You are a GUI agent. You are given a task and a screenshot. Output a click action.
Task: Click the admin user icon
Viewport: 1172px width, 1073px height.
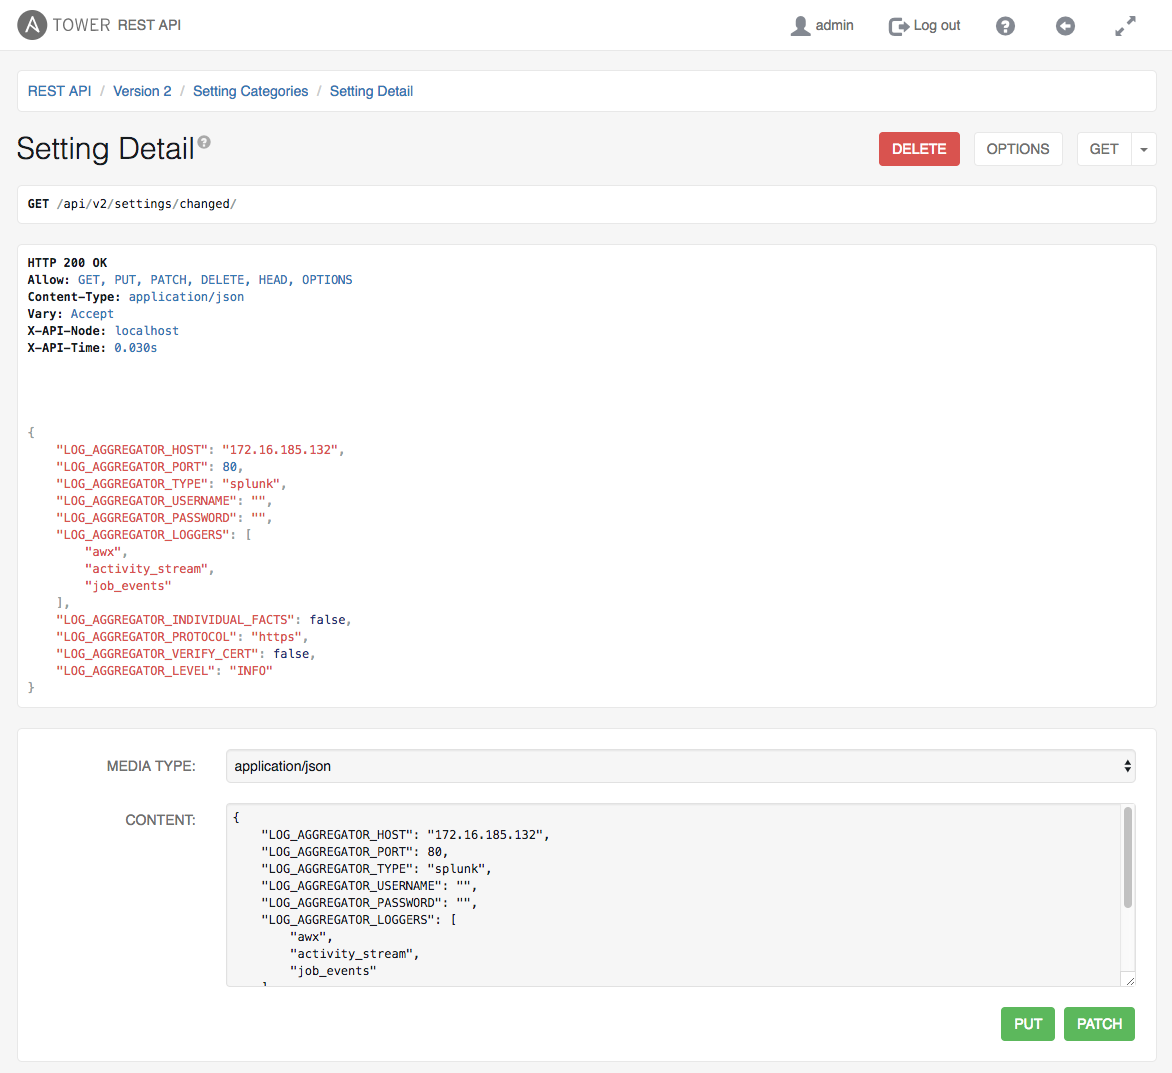[x=800, y=26]
